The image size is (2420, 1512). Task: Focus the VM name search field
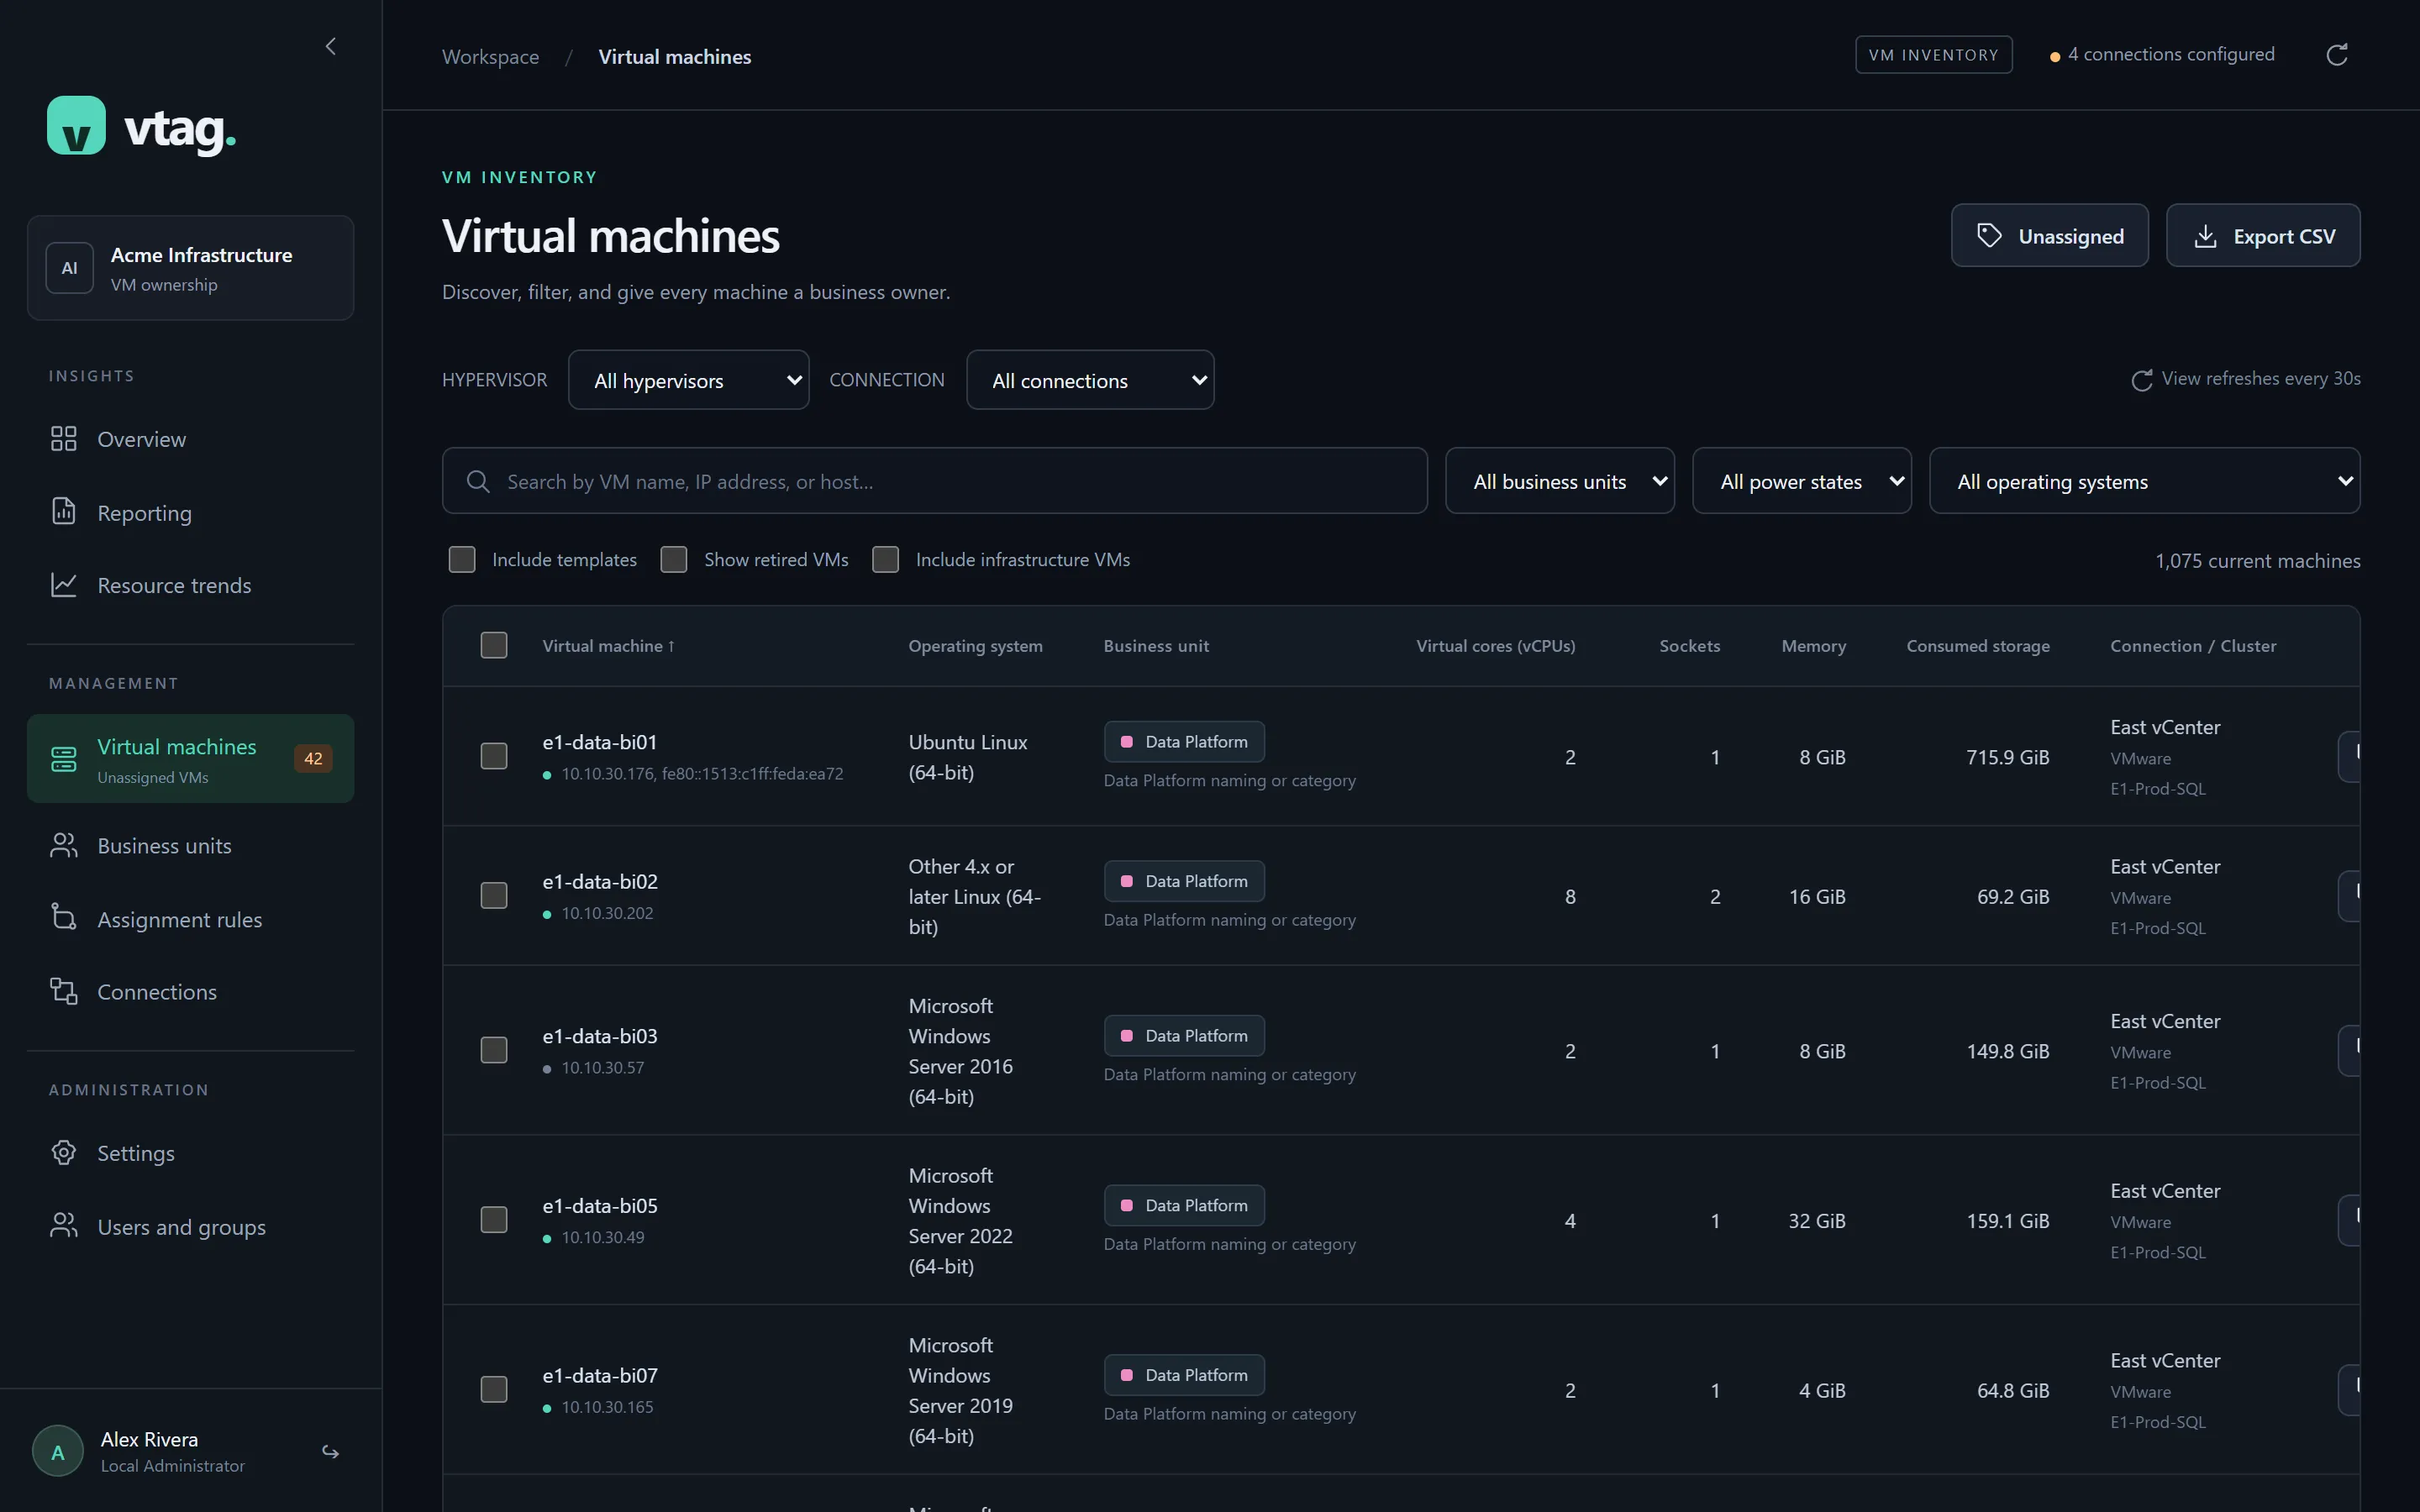pyautogui.click(x=935, y=481)
